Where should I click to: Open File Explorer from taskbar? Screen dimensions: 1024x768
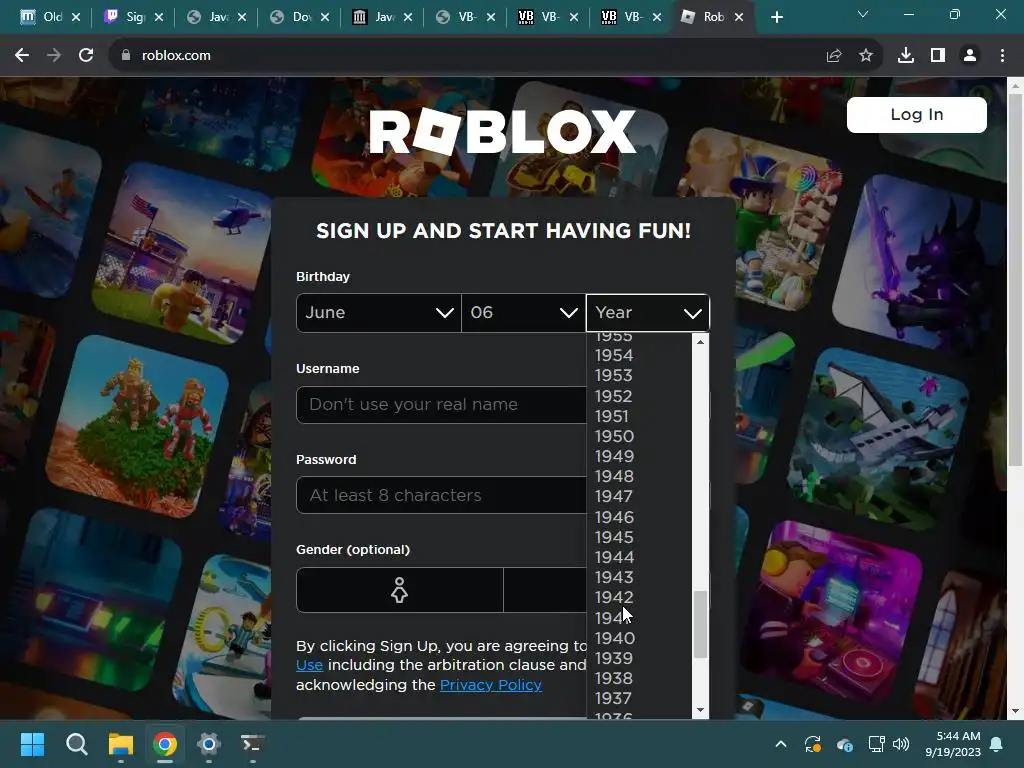tap(121, 744)
